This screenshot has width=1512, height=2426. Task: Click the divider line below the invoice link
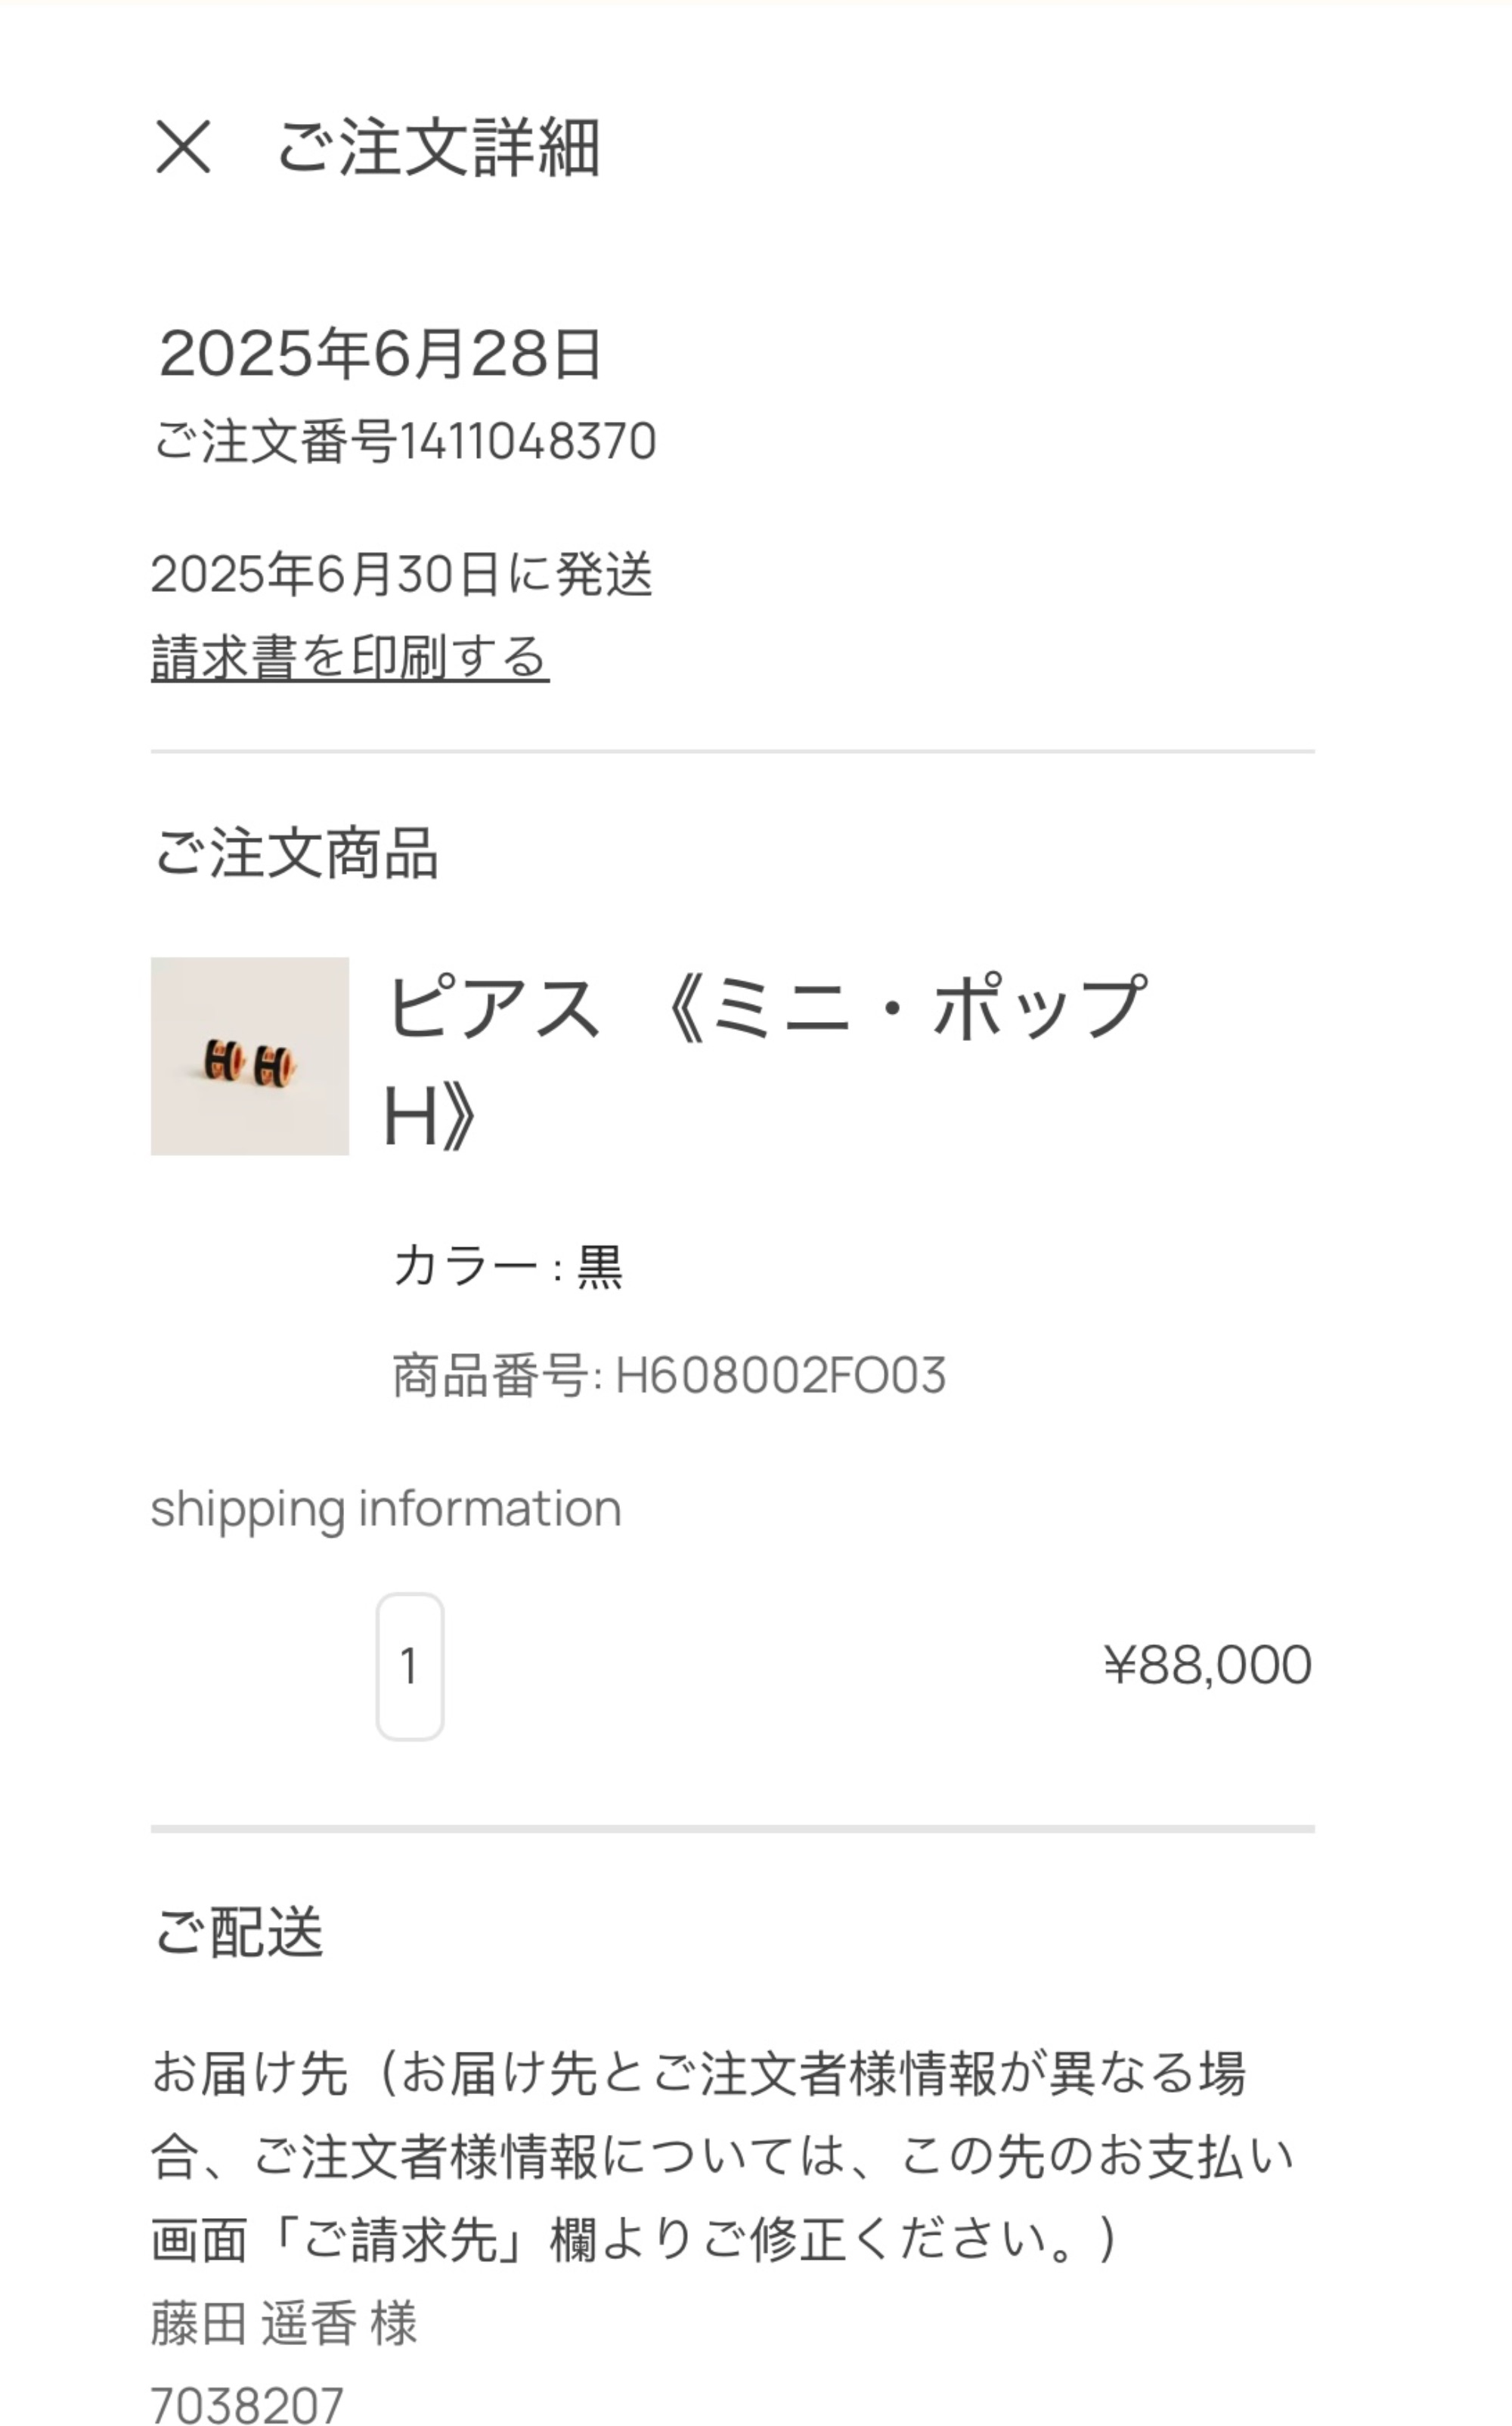(x=732, y=751)
